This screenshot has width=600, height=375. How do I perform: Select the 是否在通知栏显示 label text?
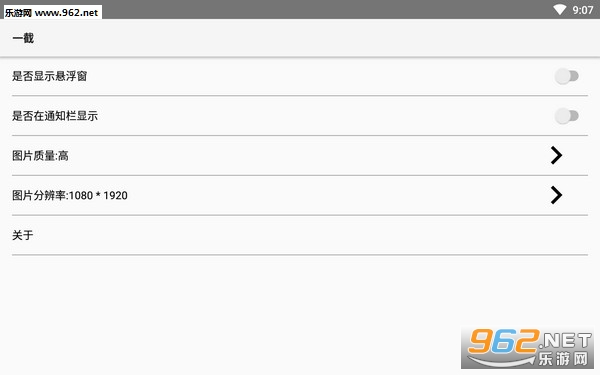pos(55,116)
